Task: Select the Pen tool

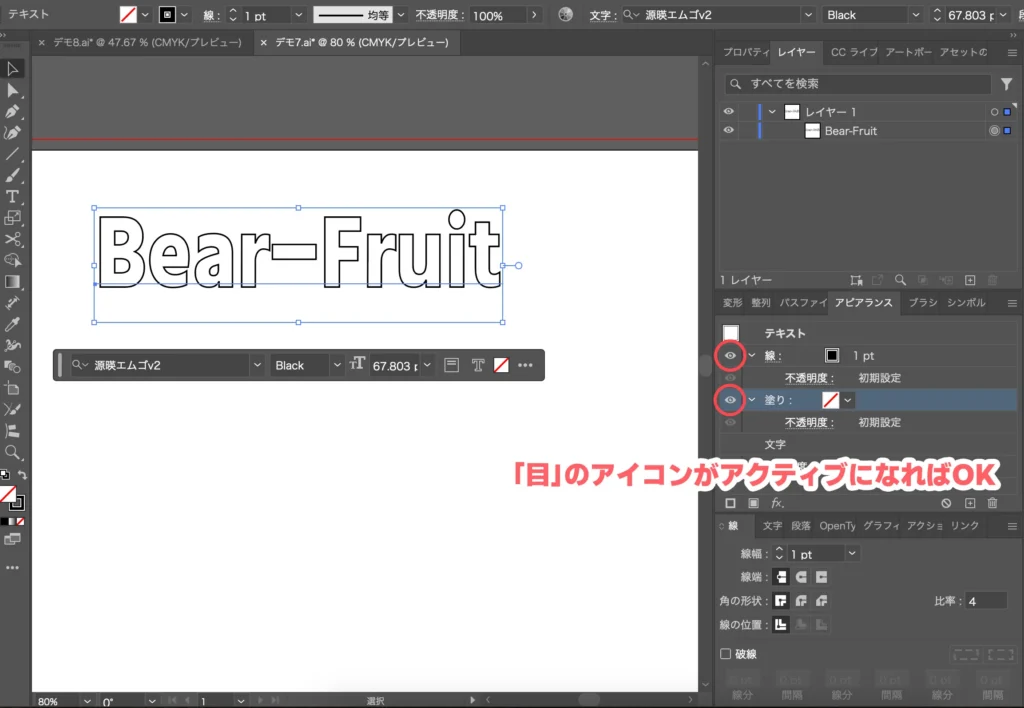Action: coord(13,111)
